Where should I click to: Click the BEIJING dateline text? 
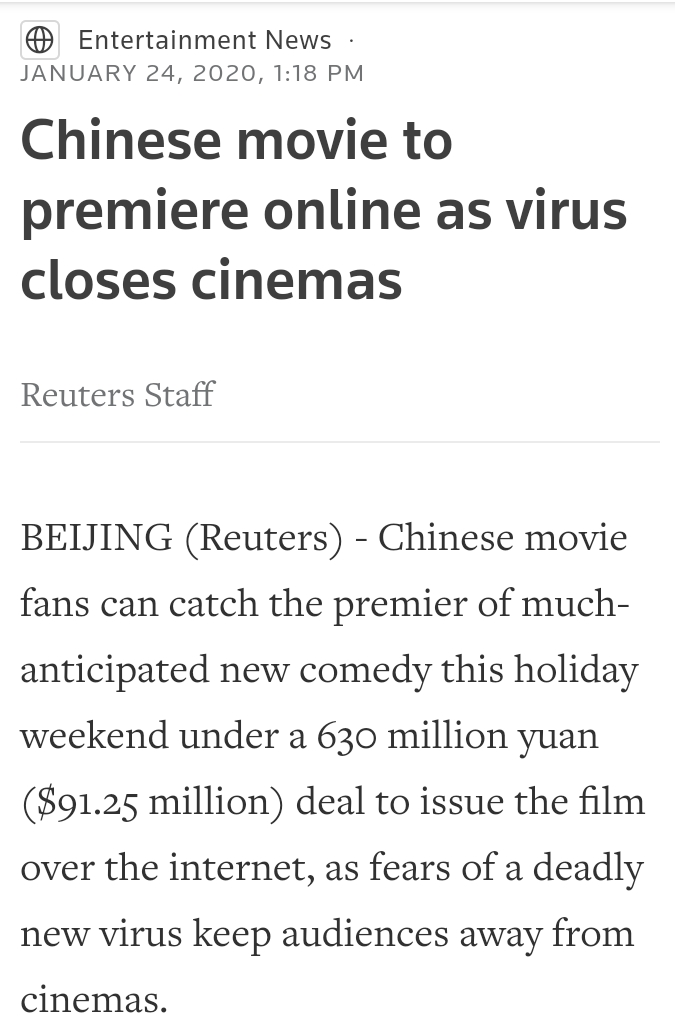[x=96, y=537]
